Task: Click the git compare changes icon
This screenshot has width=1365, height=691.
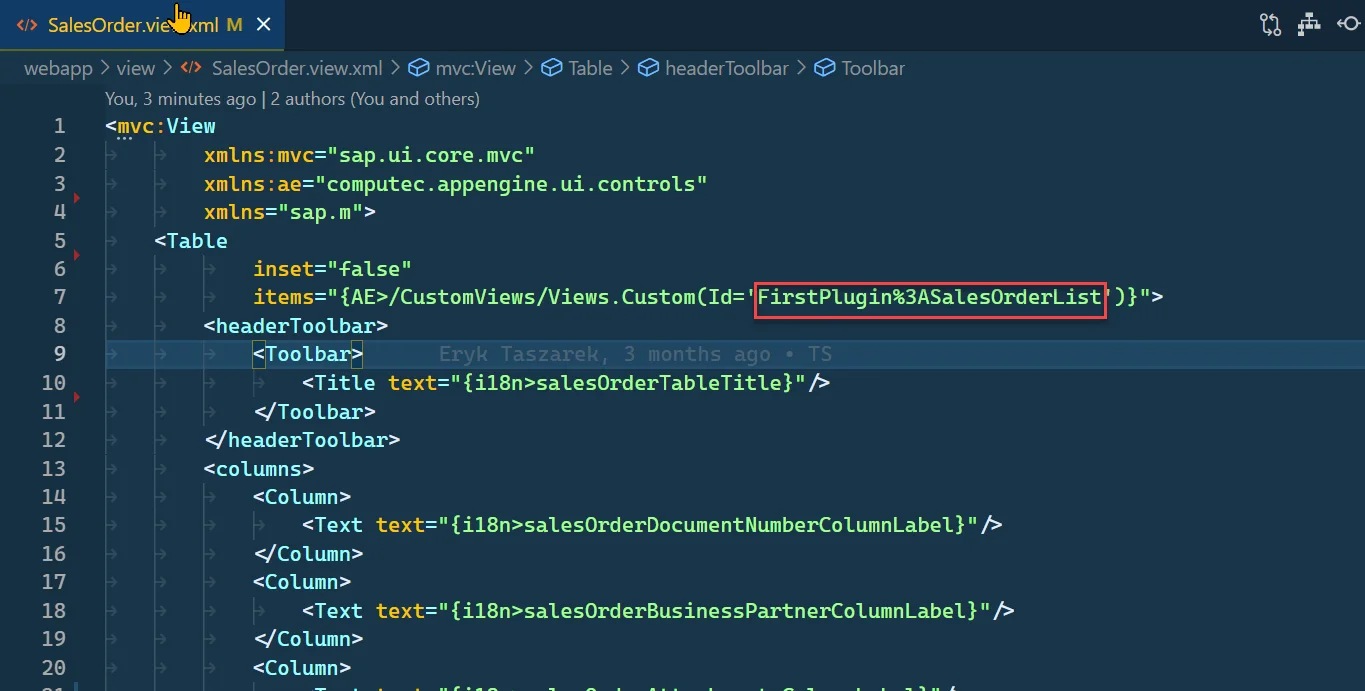Action: (x=1270, y=25)
